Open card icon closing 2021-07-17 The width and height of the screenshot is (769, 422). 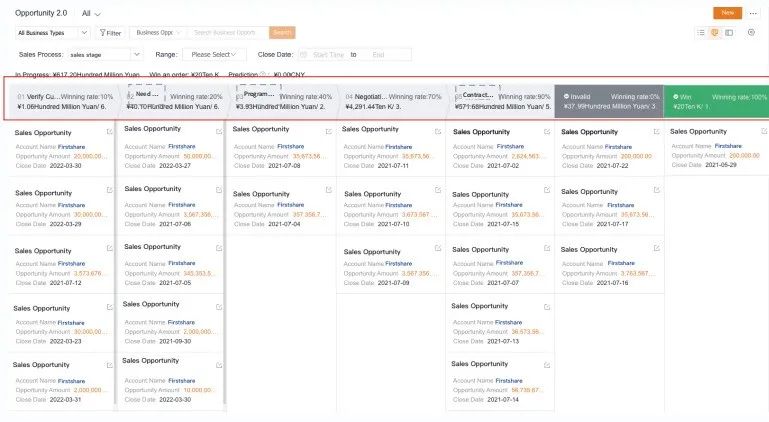[x=656, y=190]
